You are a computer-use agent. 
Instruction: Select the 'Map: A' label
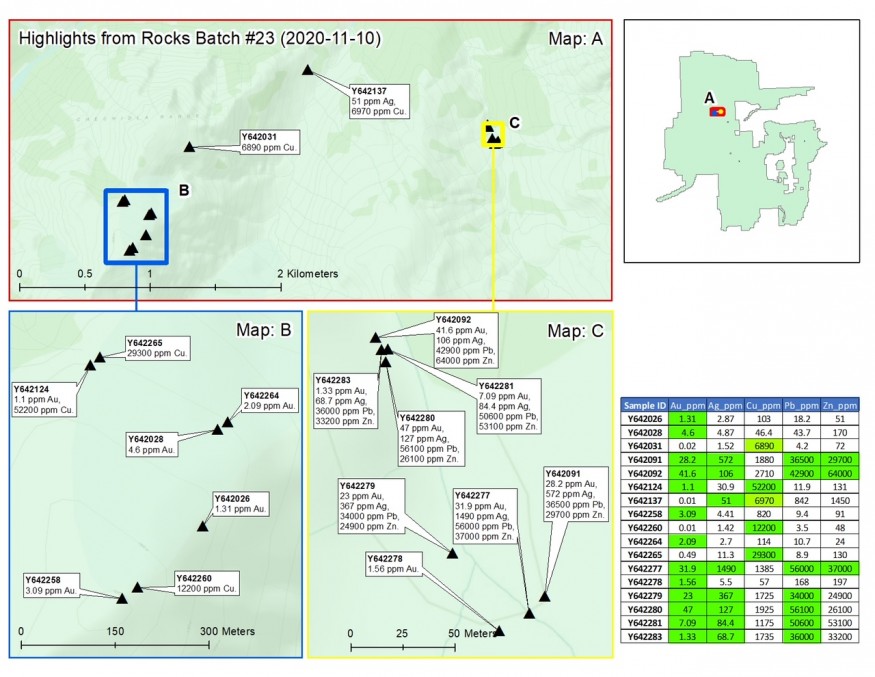click(x=575, y=39)
